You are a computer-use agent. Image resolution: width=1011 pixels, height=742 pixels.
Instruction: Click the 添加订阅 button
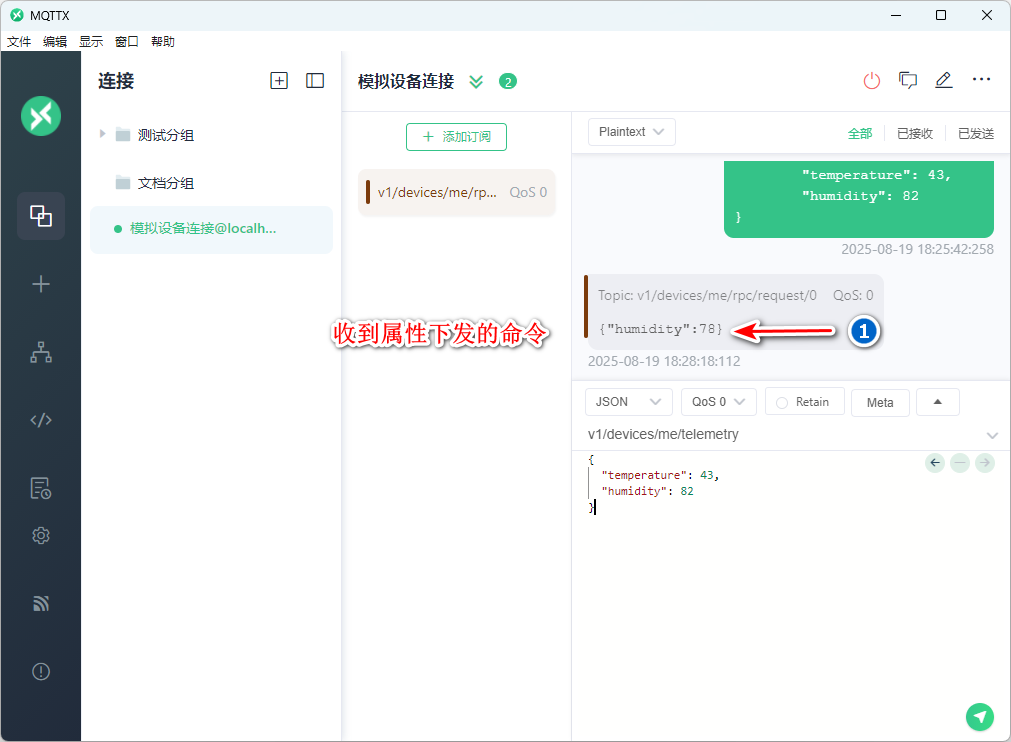tap(456, 137)
